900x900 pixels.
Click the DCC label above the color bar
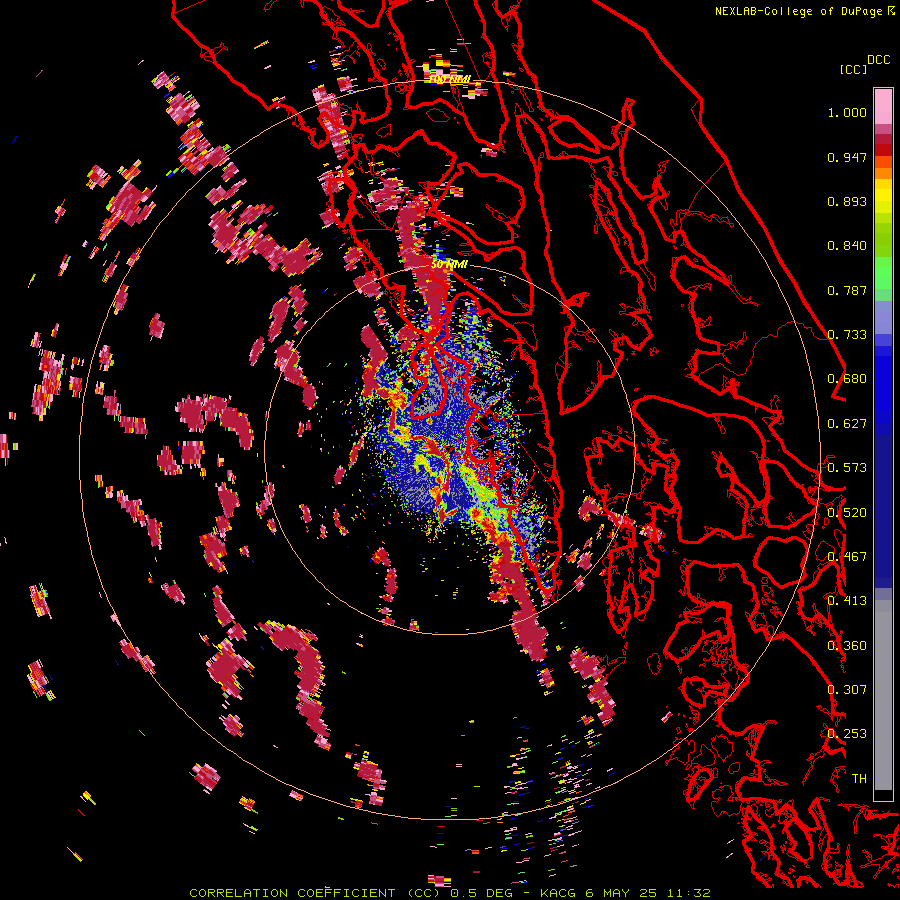coord(878,60)
